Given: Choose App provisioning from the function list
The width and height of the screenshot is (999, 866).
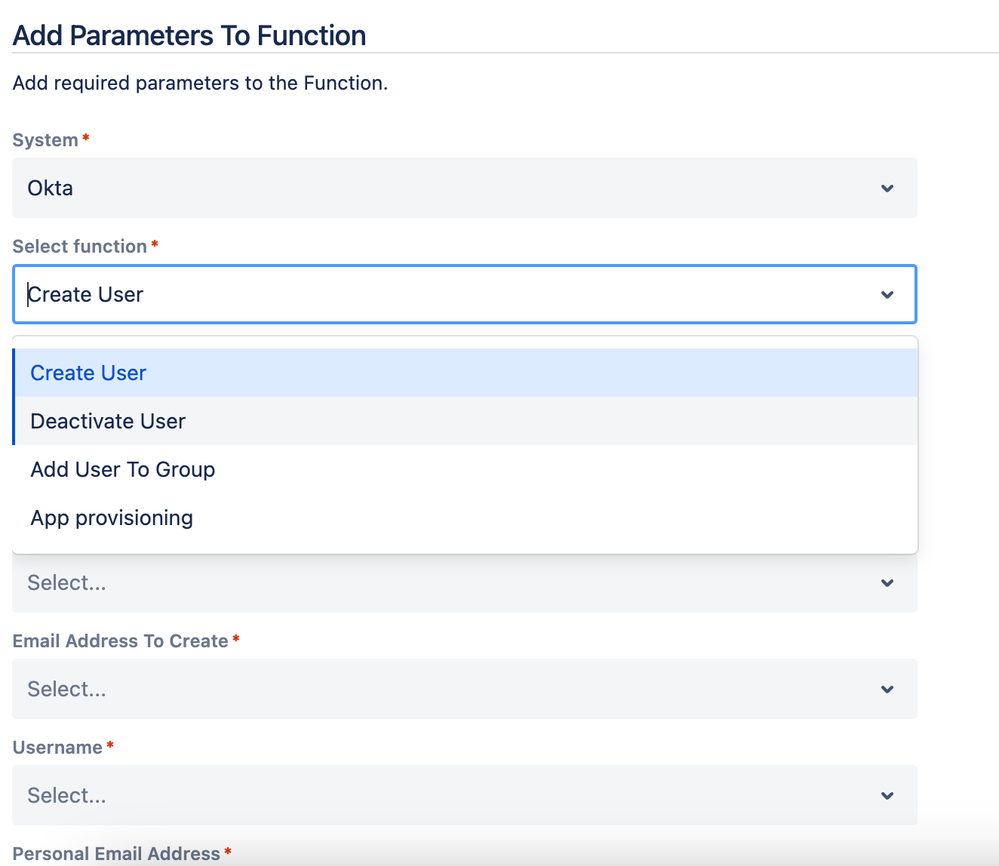Looking at the screenshot, I should (x=112, y=518).
